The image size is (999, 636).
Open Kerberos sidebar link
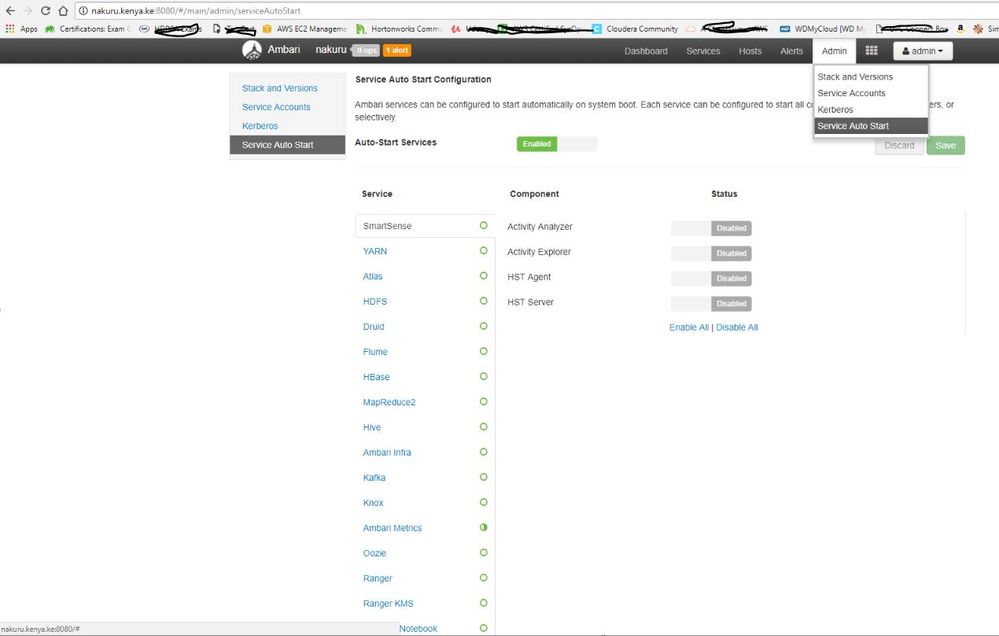click(260, 126)
